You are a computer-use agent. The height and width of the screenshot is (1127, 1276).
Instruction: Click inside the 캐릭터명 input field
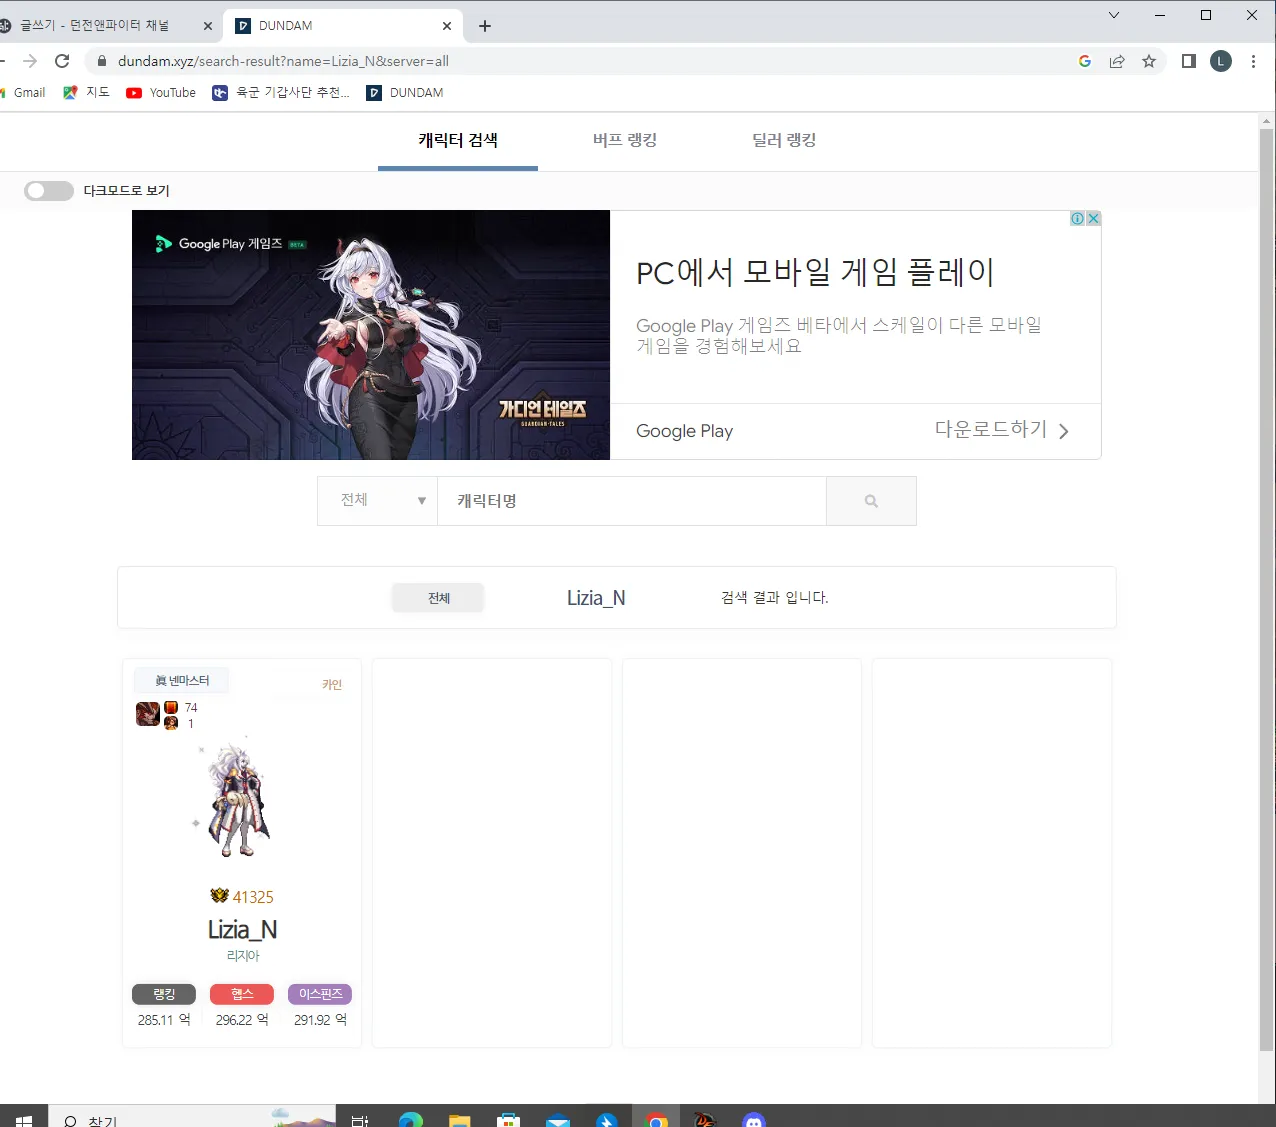630,500
